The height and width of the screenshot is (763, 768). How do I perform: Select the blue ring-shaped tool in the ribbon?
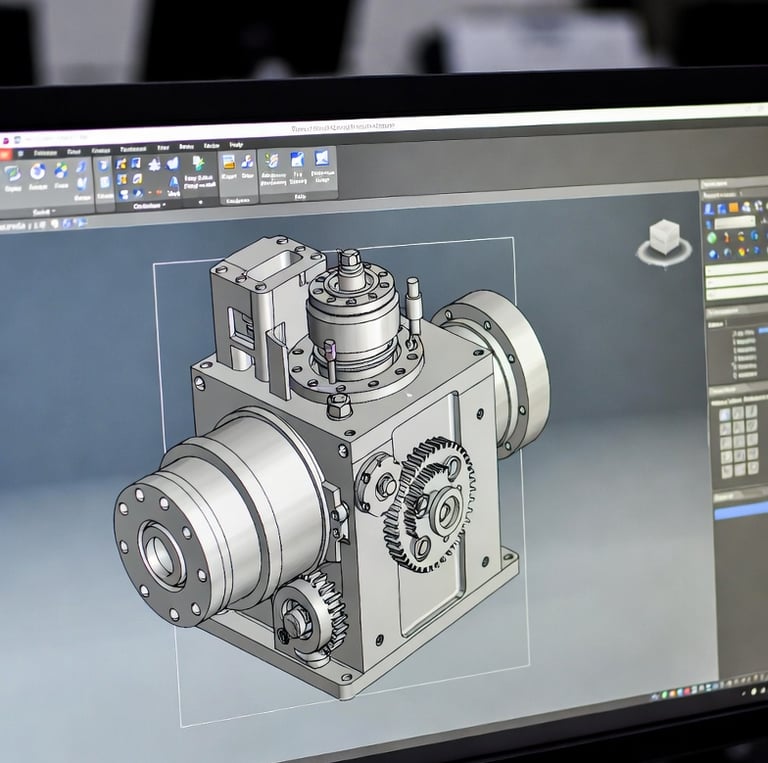click(38, 172)
